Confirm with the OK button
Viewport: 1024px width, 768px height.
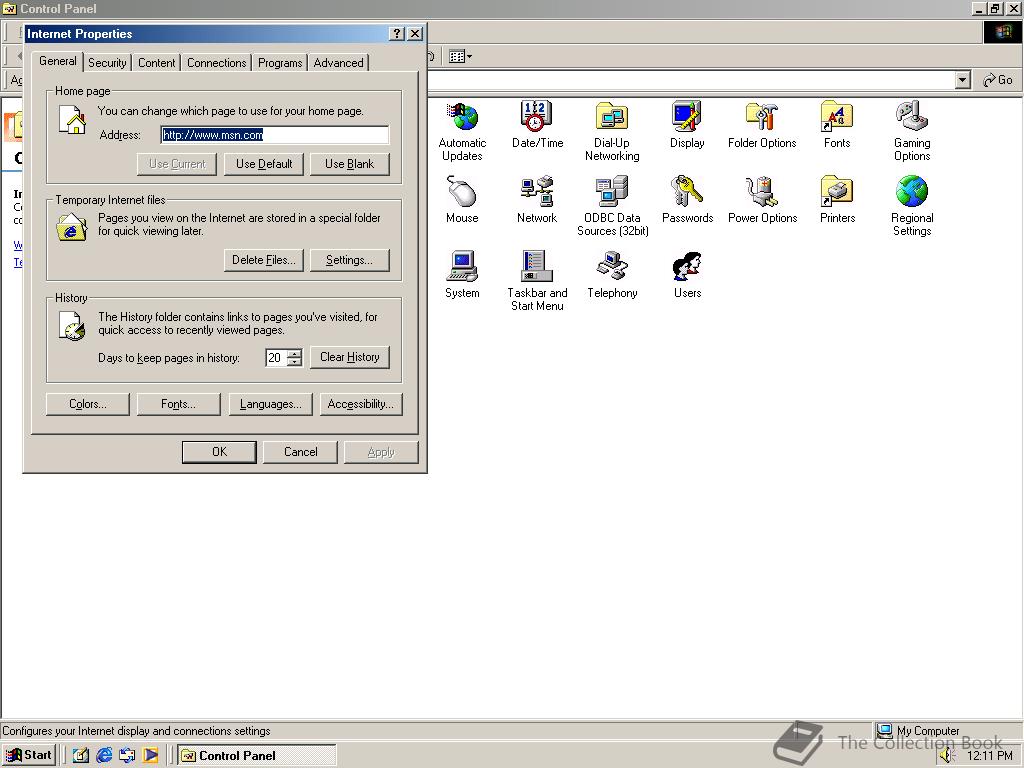(219, 452)
